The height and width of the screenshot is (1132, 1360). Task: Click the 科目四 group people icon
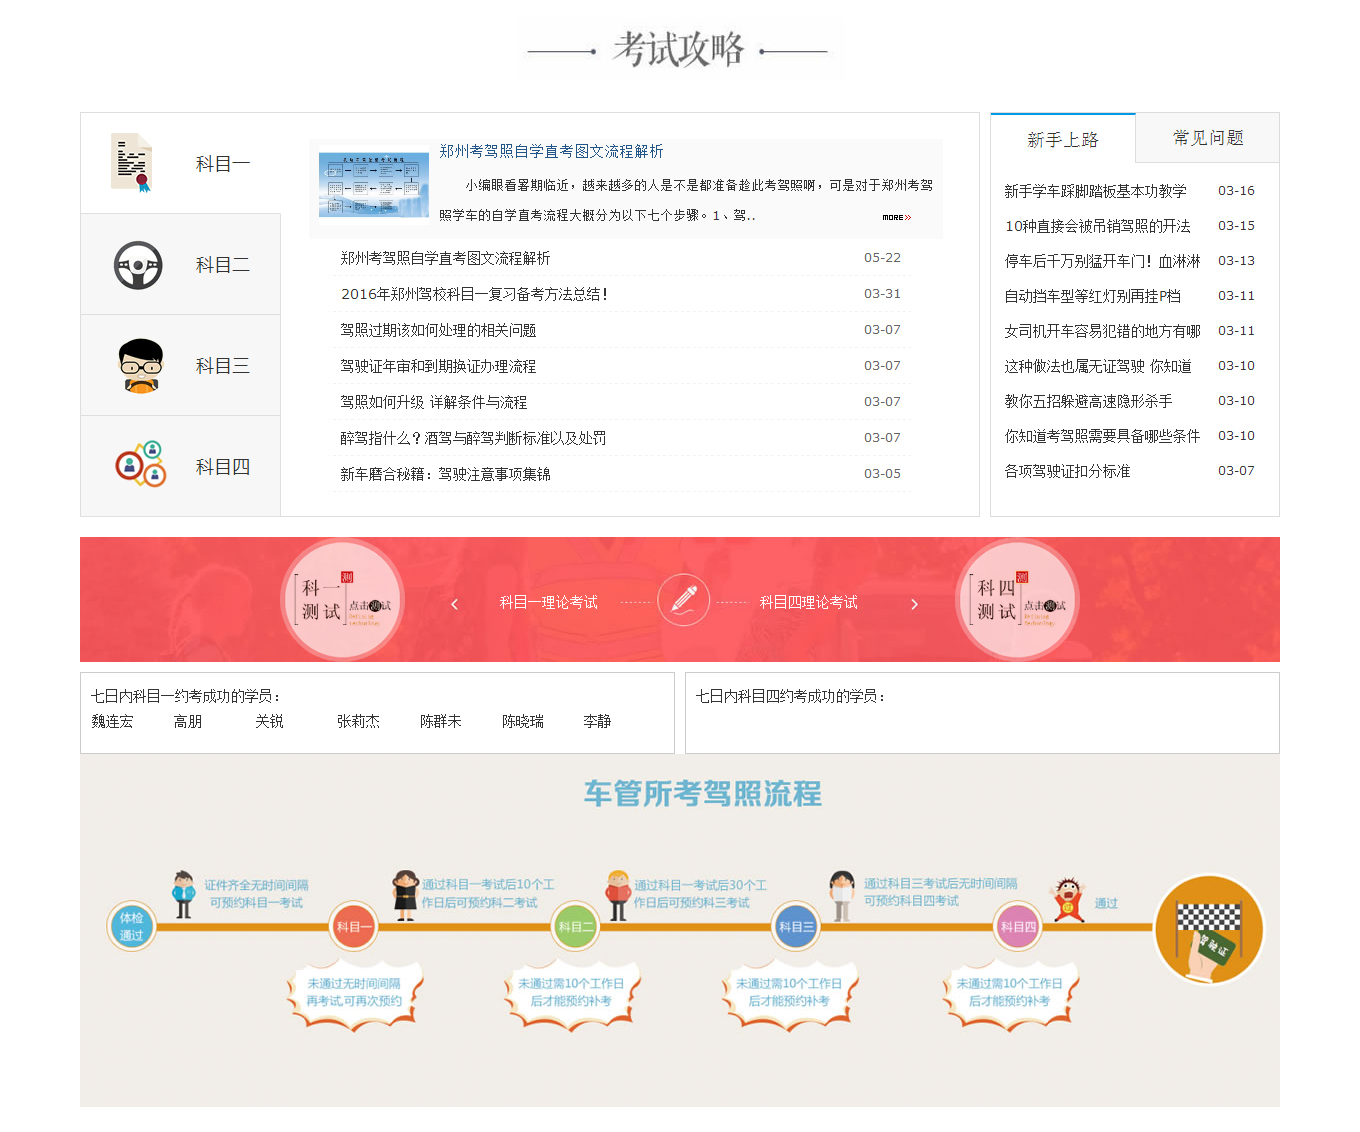click(140, 463)
